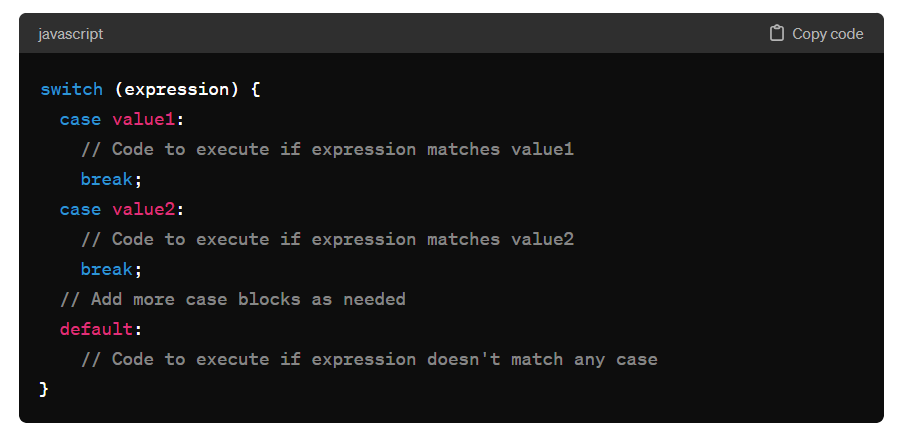
Task: Click the opening curly brace after (expression)
Action: (x=255, y=89)
